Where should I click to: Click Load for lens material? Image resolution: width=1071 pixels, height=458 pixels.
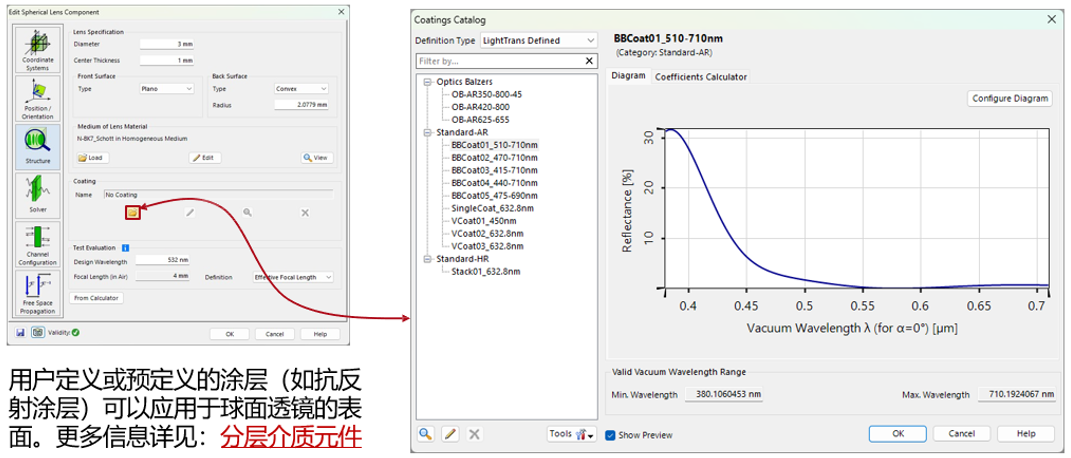click(x=93, y=158)
